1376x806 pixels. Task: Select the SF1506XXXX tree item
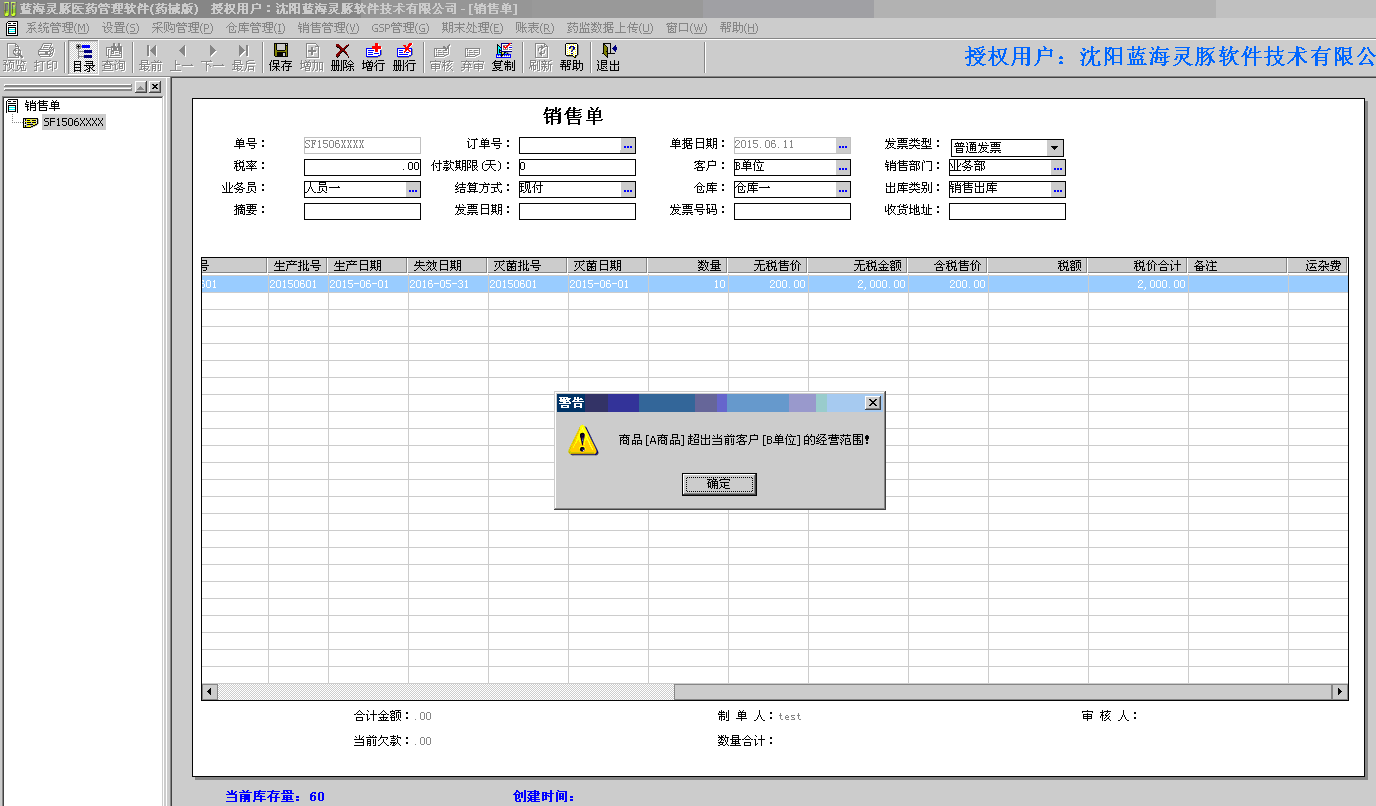[x=73, y=122]
